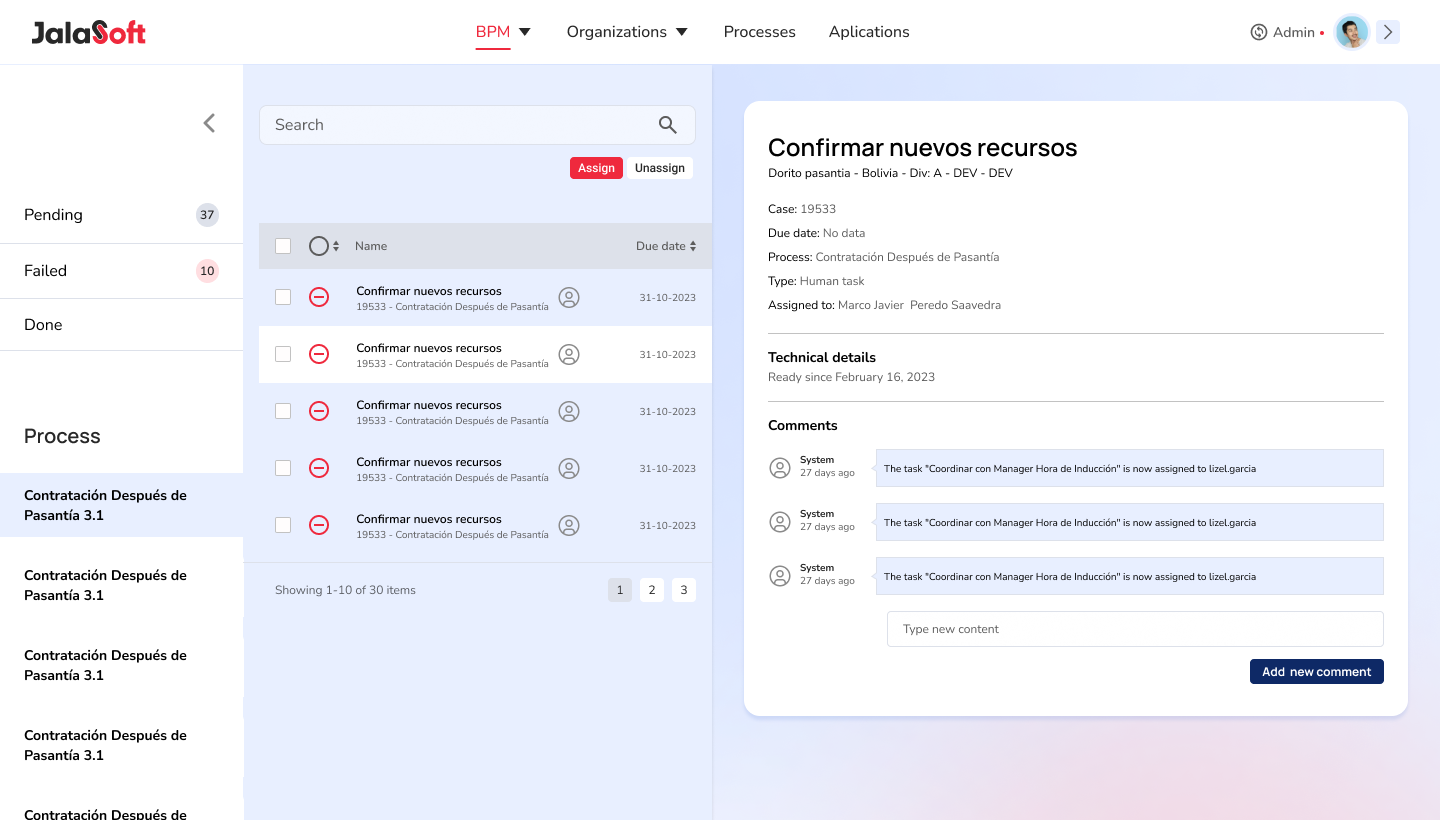The width and height of the screenshot is (1440, 820).
Task: Click the red status icon in highlighted row
Action: point(319,354)
